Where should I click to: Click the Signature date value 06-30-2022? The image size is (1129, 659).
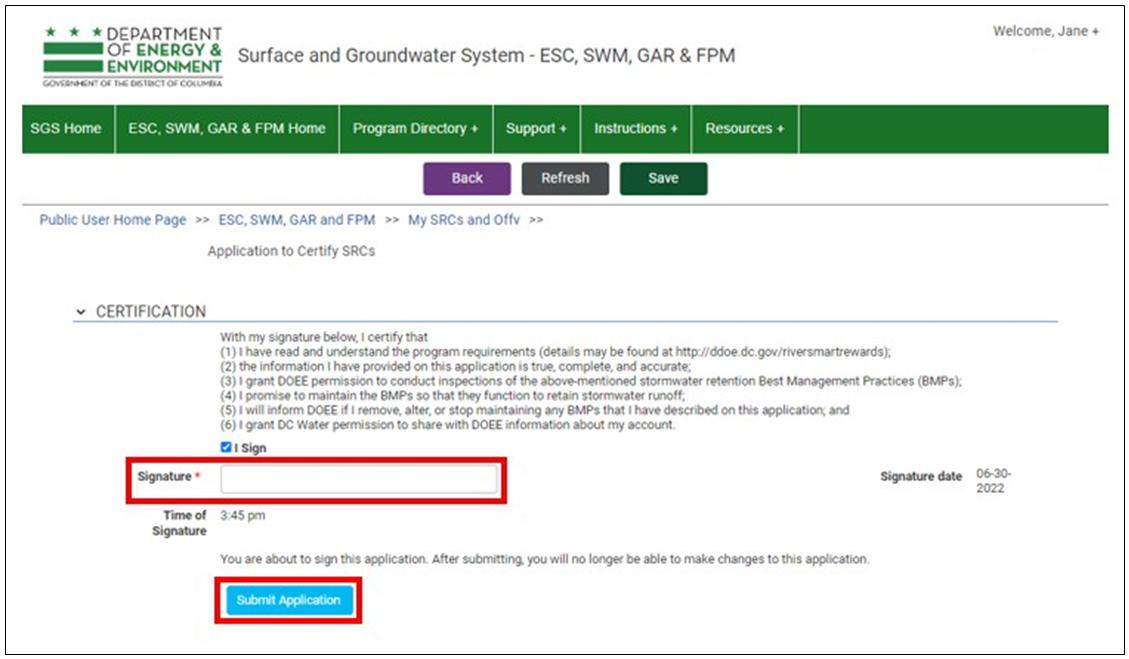(989, 482)
